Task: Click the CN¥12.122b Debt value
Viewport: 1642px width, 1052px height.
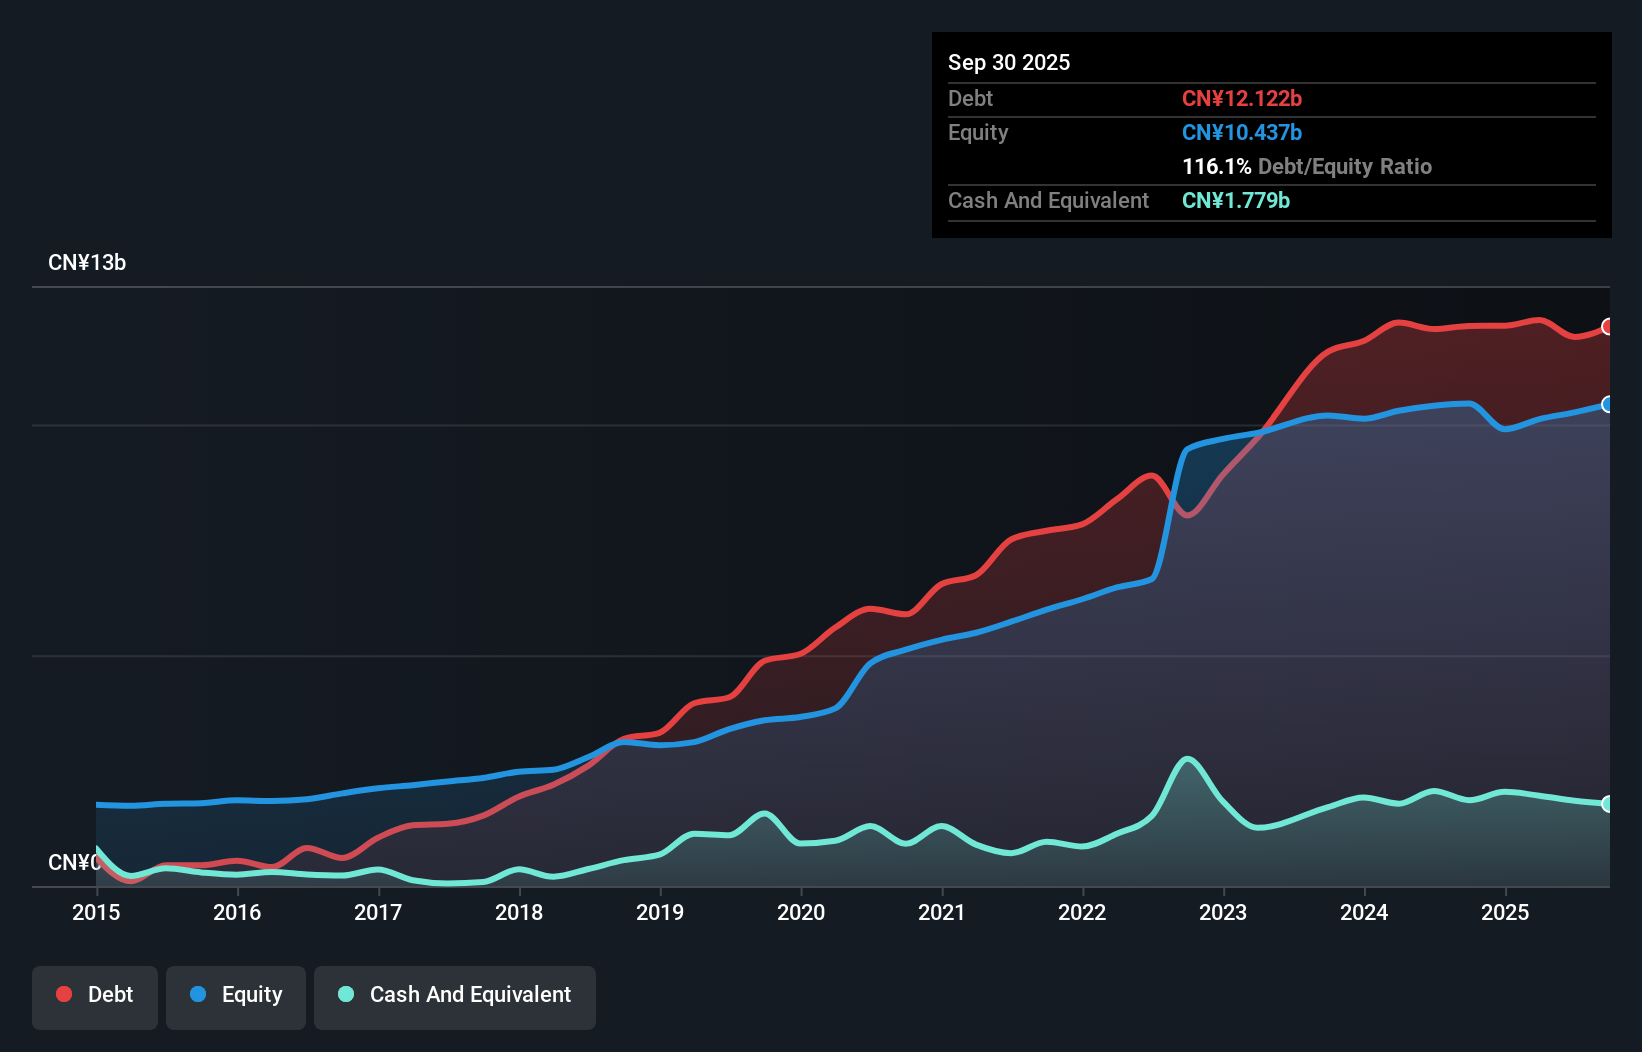Action: coord(1243,98)
